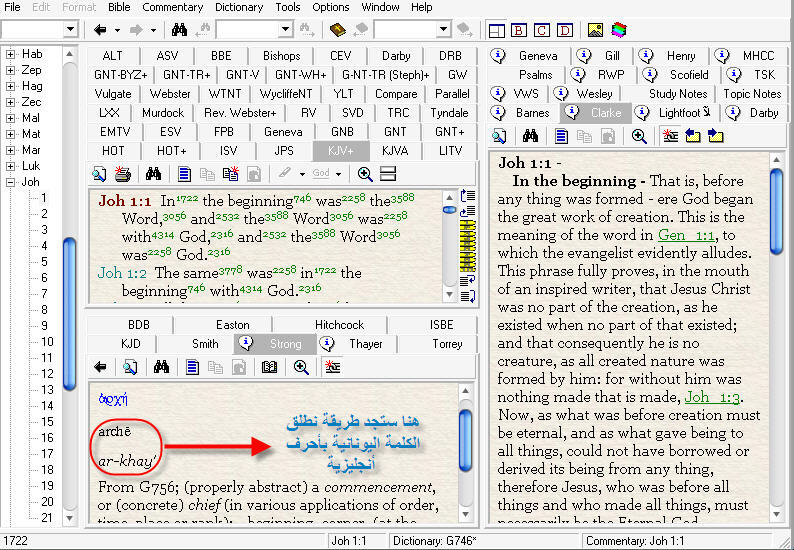Click the main toolbar binoculars search icon
Screen dimensions: 794x550
click(x=179, y=30)
